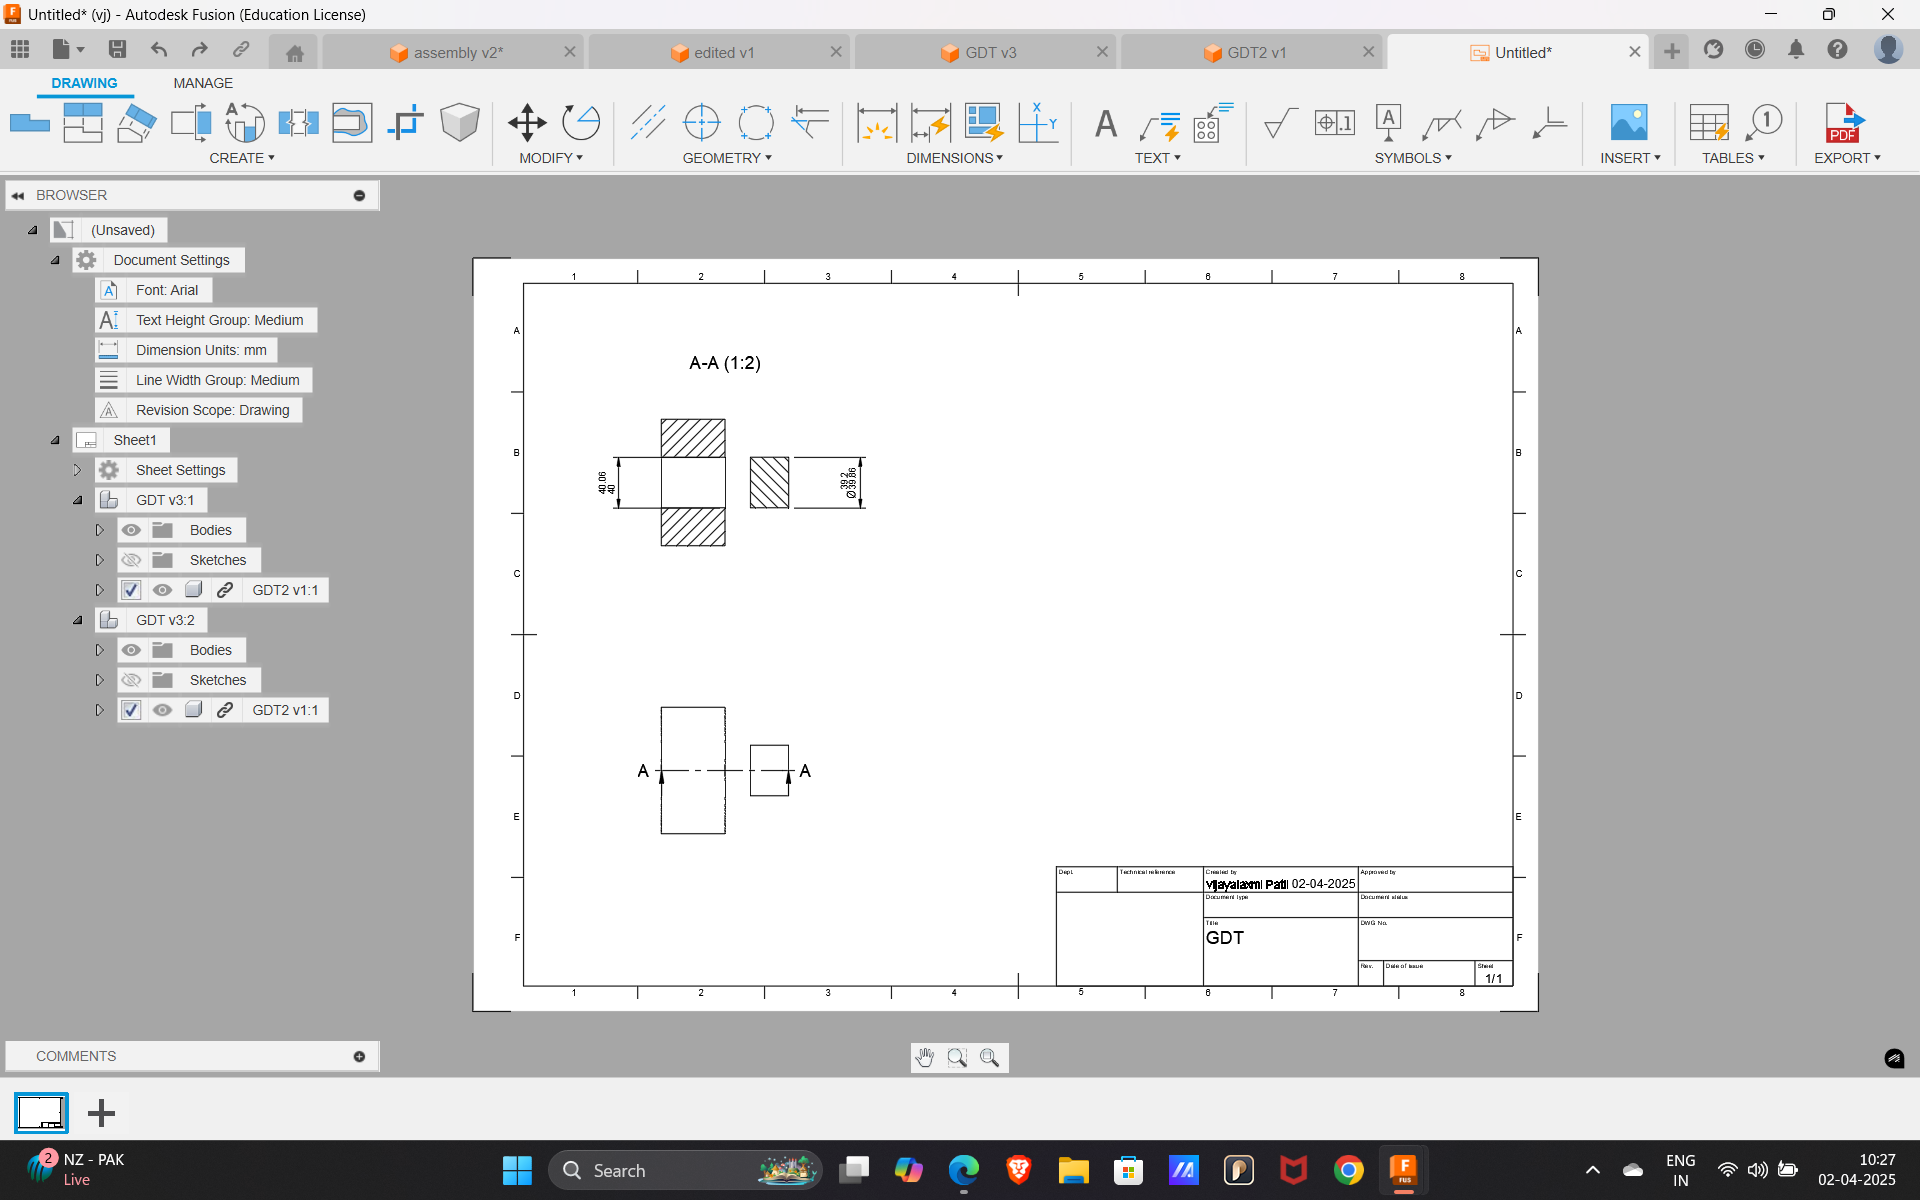1920x1200 pixels.
Task: Open the DIMENSIONS dropdown menu
Action: [954, 158]
